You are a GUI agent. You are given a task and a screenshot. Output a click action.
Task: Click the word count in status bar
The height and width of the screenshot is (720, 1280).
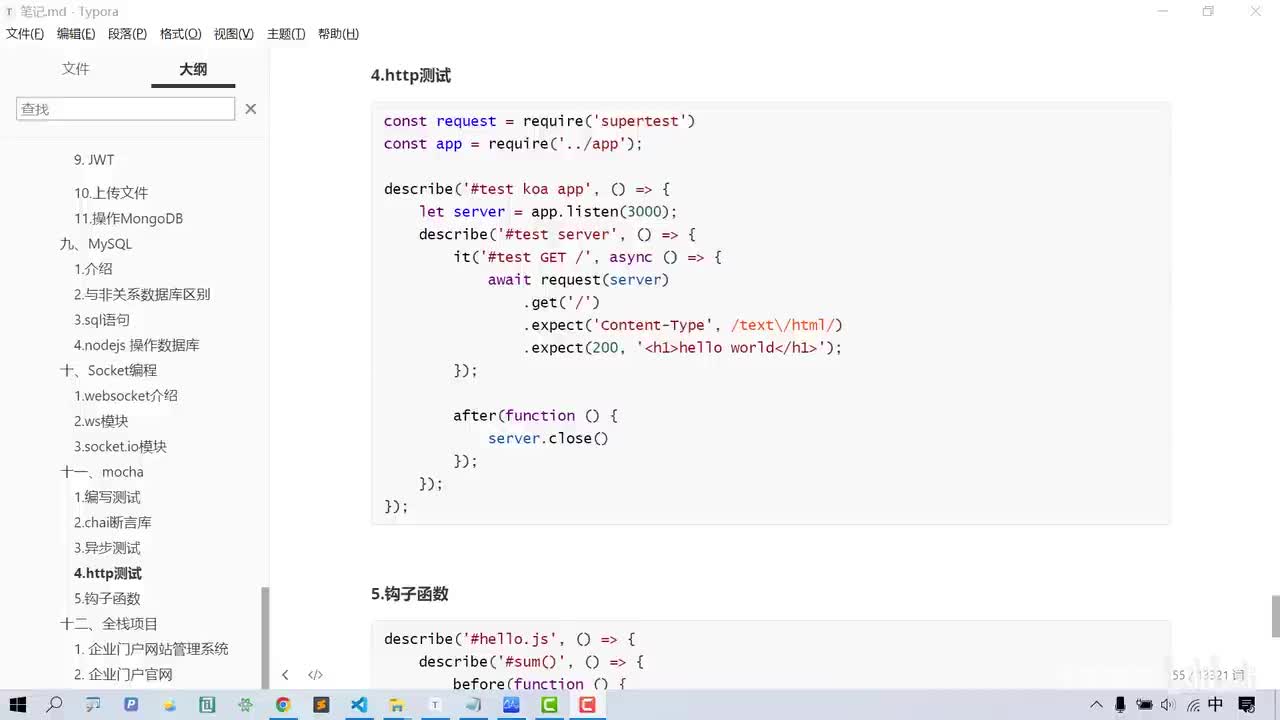[1208, 675]
